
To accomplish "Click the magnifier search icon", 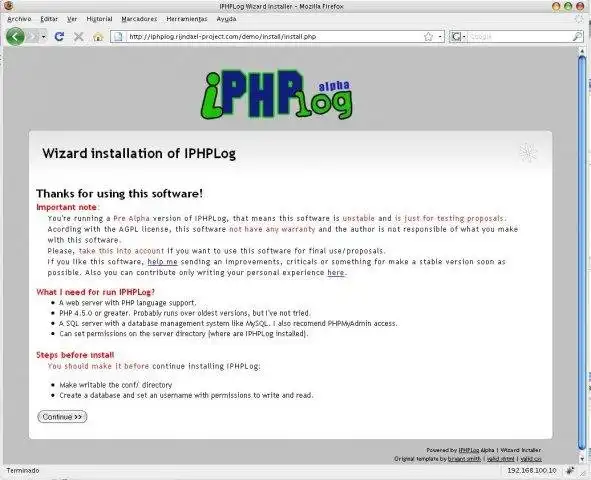I will click(577, 37).
